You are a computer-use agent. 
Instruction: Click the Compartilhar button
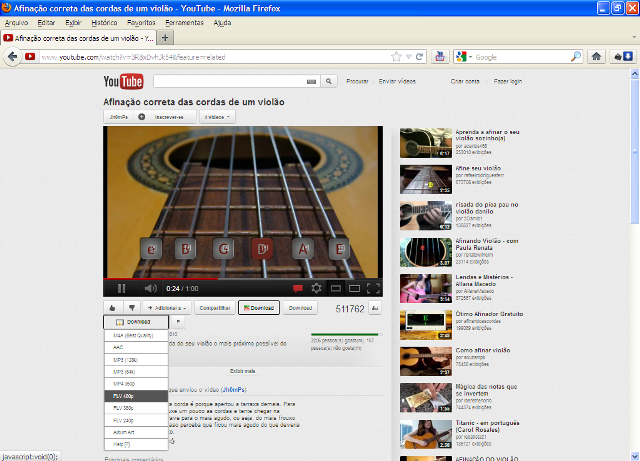(x=215, y=308)
